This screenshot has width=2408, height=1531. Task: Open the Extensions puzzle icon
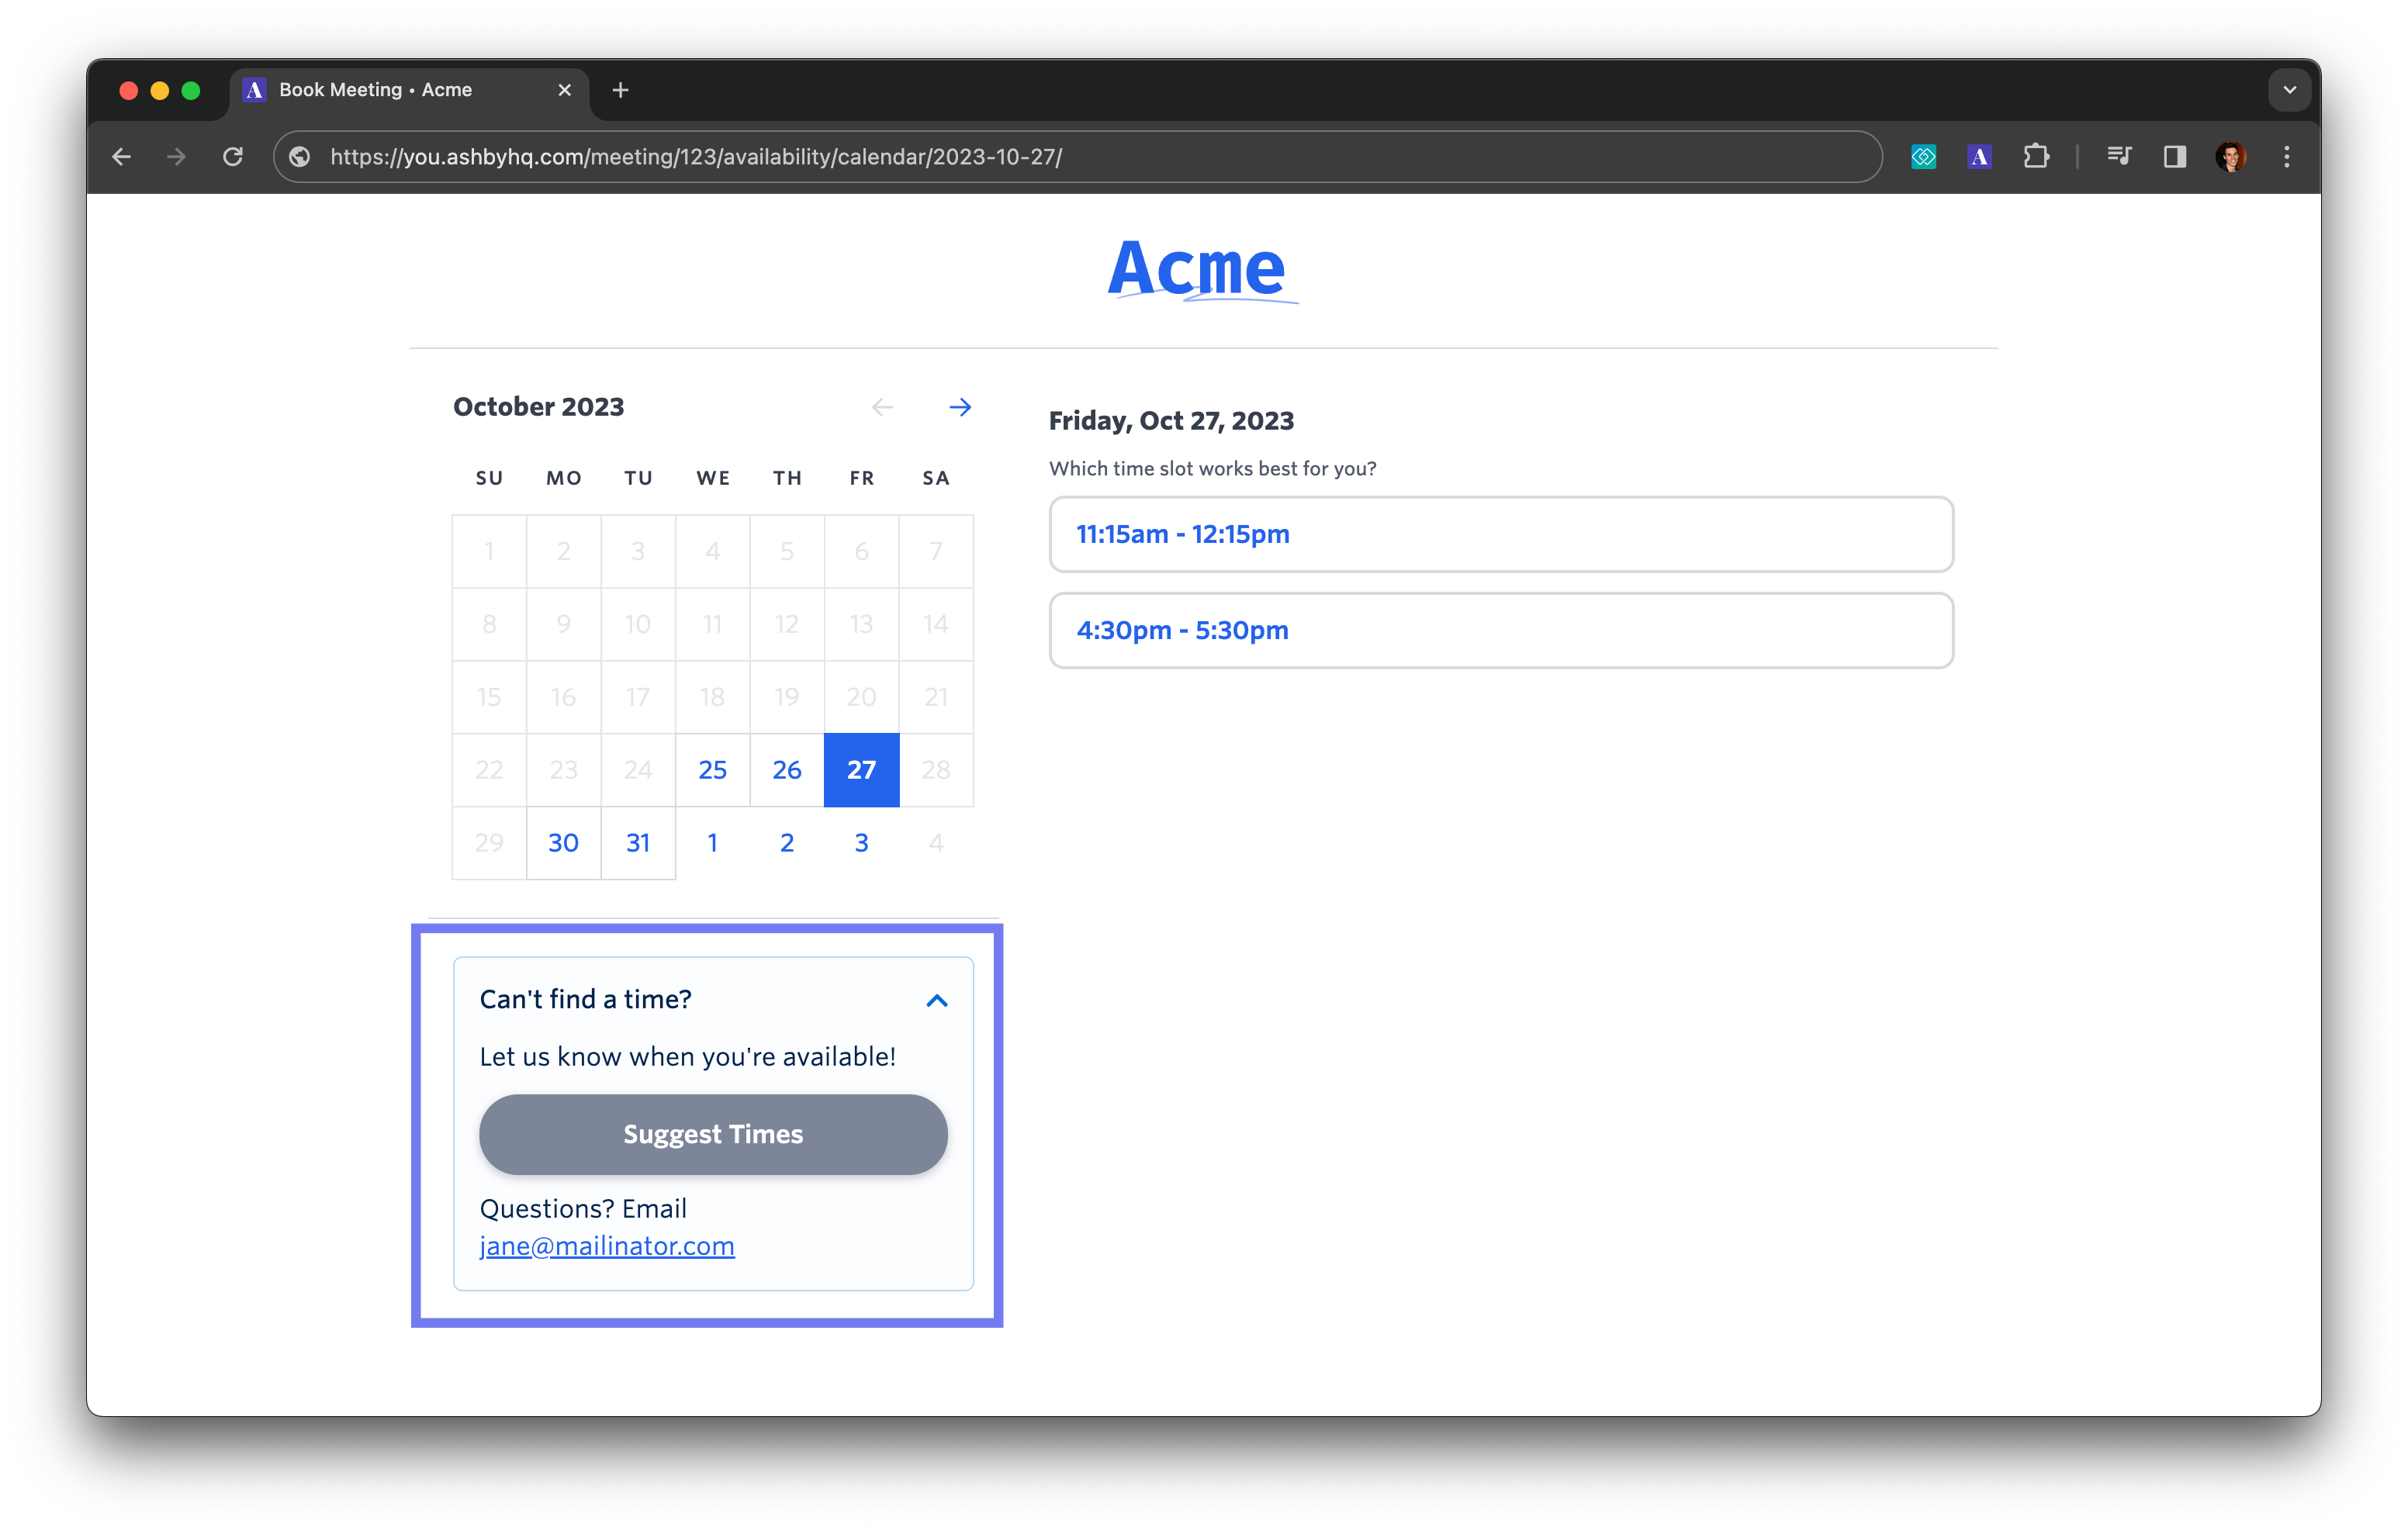[2035, 157]
